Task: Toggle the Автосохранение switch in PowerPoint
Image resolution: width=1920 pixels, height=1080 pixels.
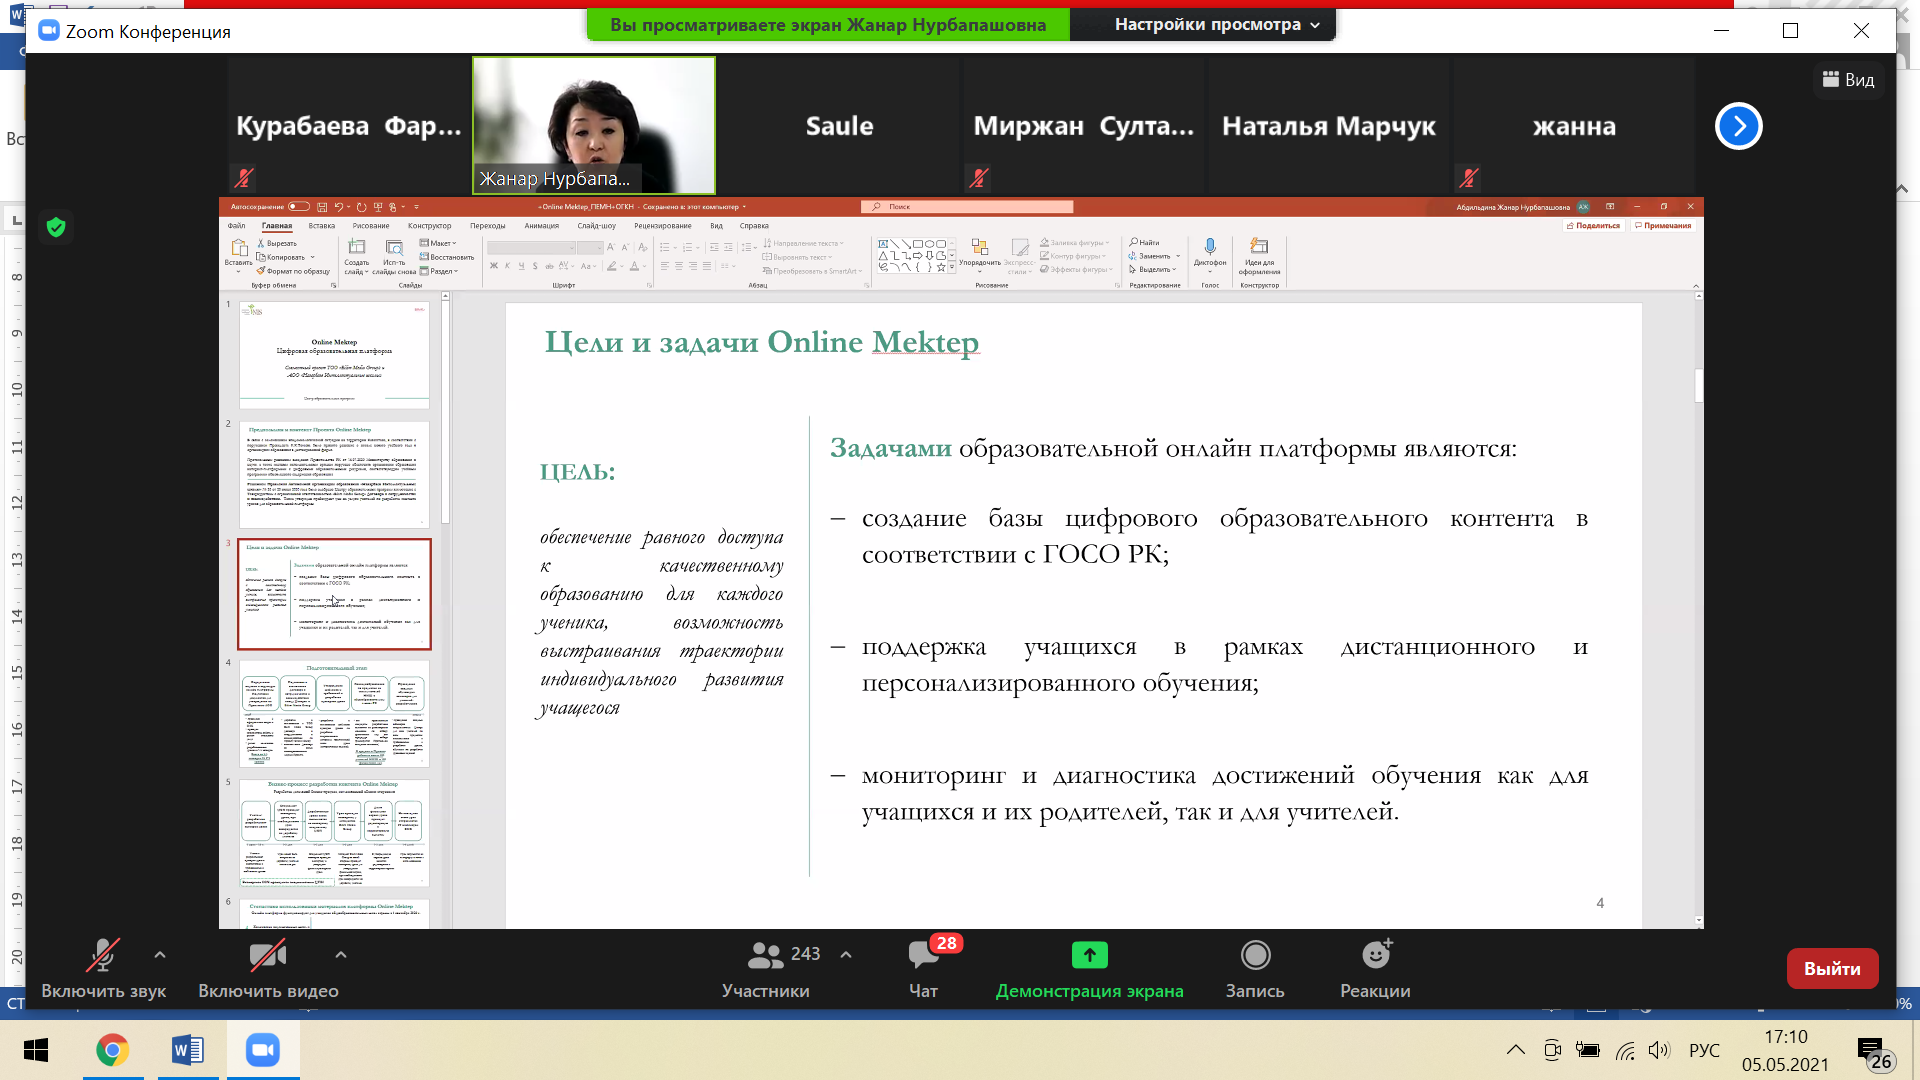Action: [x=298, y=207]
